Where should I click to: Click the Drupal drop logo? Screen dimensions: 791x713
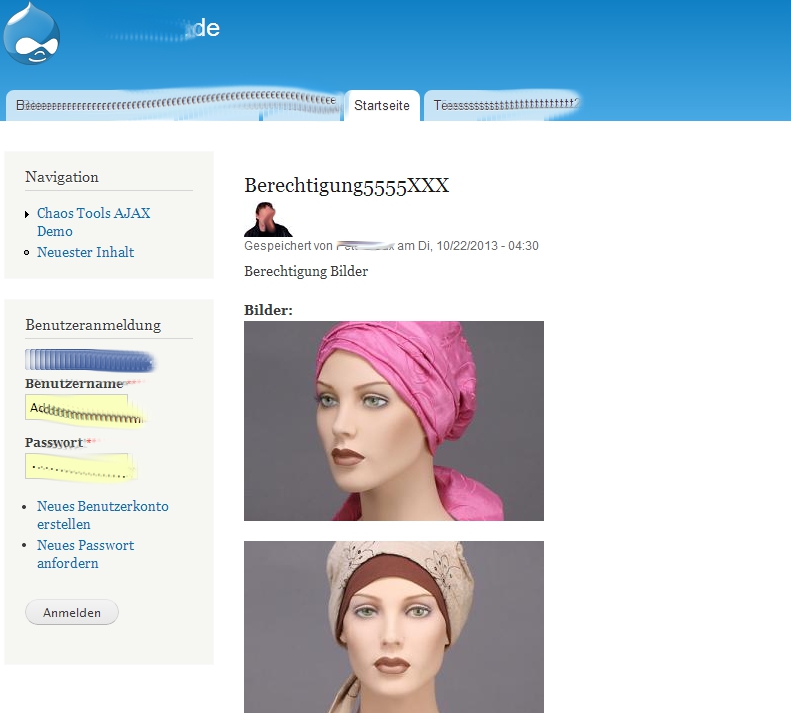point(32,34)
